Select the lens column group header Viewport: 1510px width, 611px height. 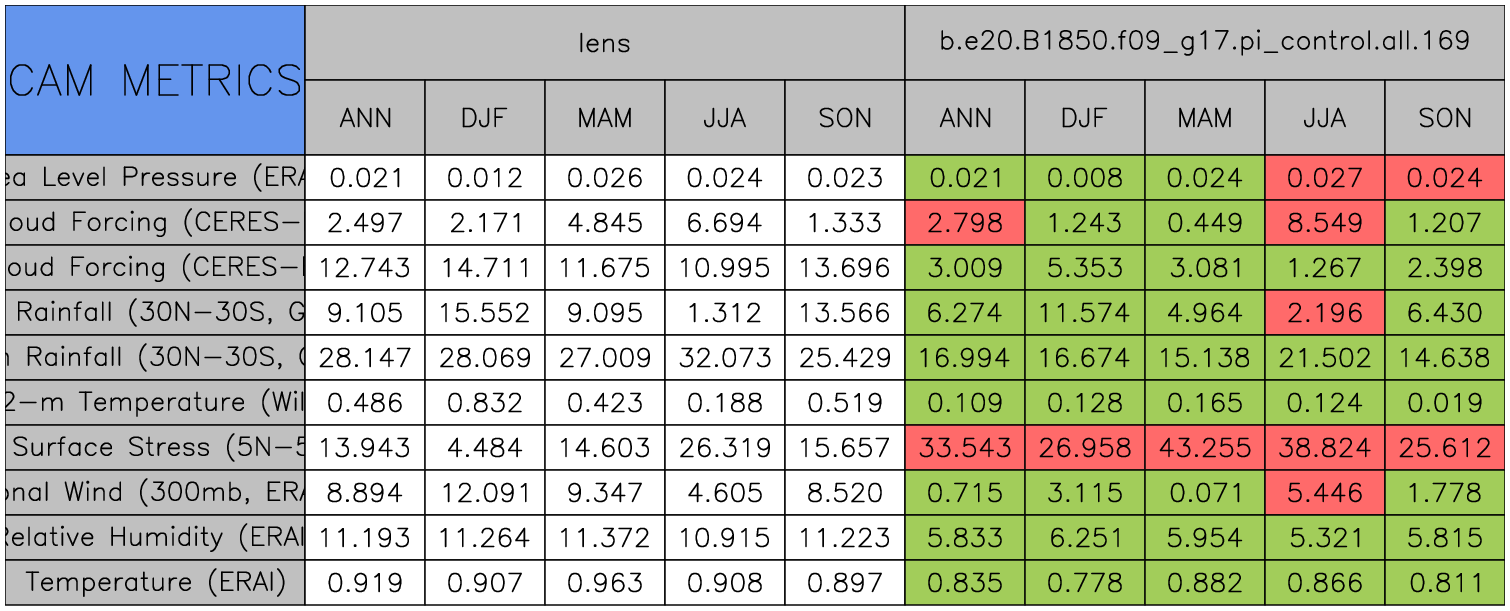(x=604, y=42)
